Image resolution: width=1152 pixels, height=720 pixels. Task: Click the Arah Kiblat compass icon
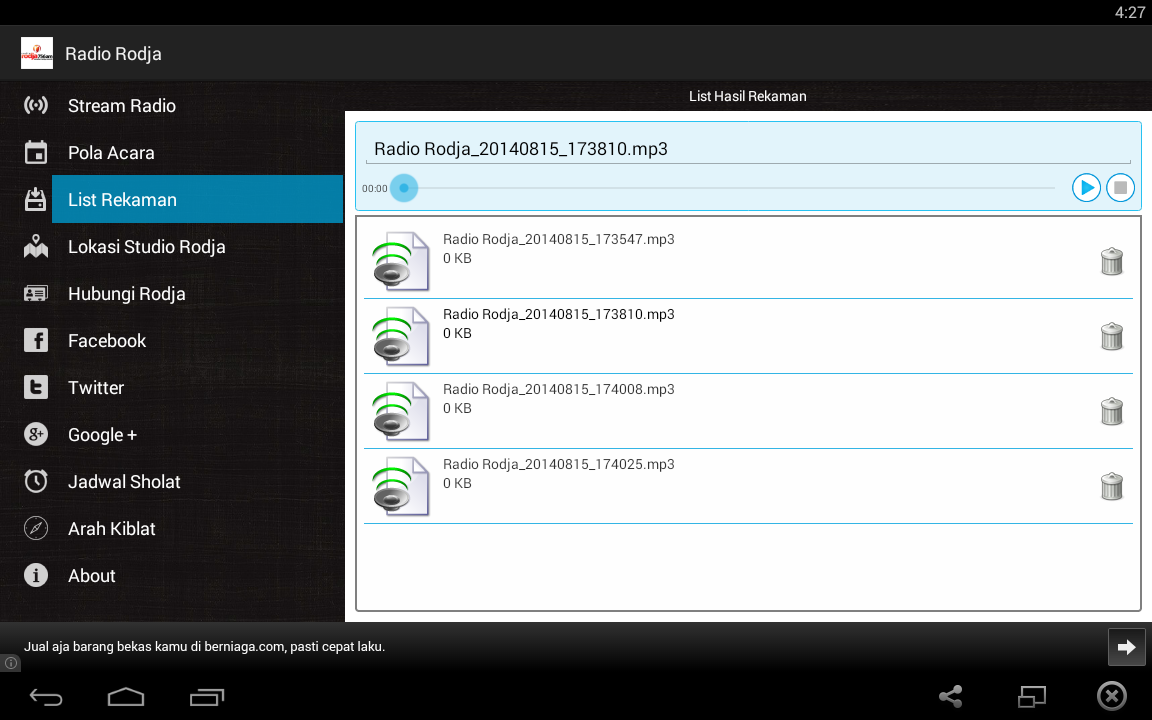click(x=35, y=528)
